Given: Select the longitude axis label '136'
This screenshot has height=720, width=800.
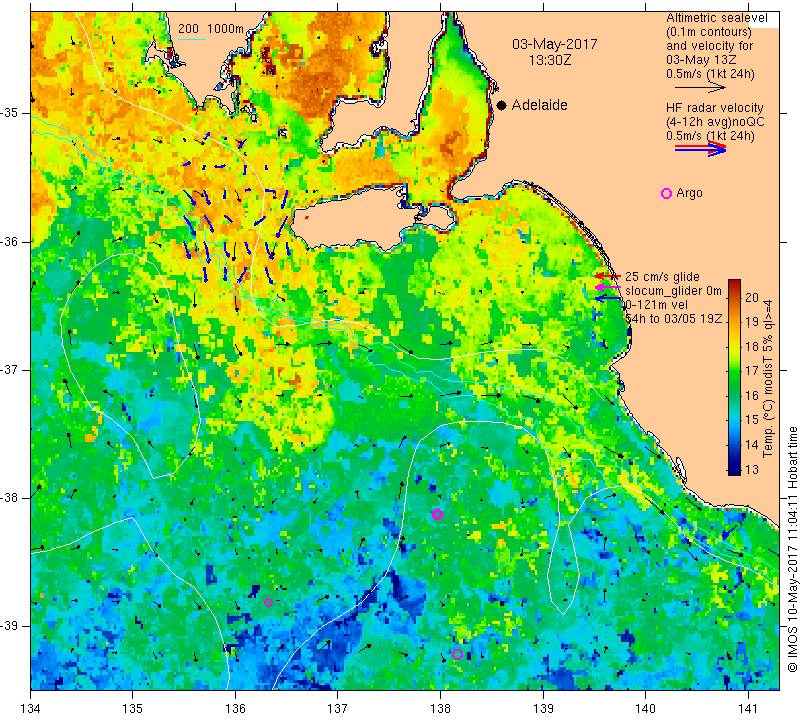Looking at the screenshot, I should coord(235,709).
